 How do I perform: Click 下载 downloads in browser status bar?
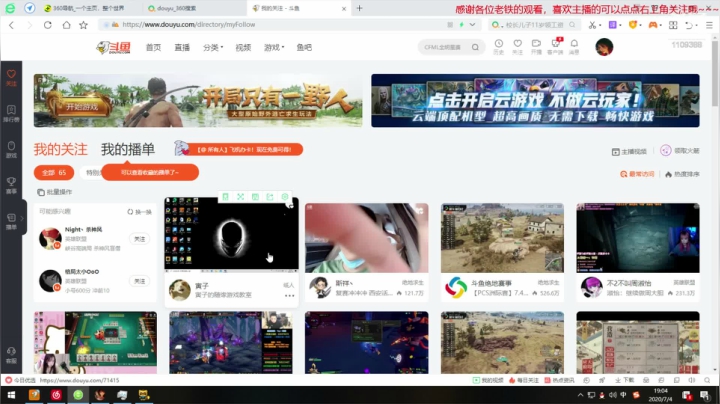[625, 380]
